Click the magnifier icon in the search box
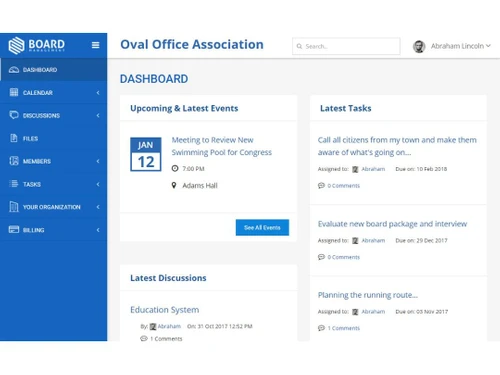The width and height of the screenshot is (500, 375). pyautogui.click(x=299, y=46)
